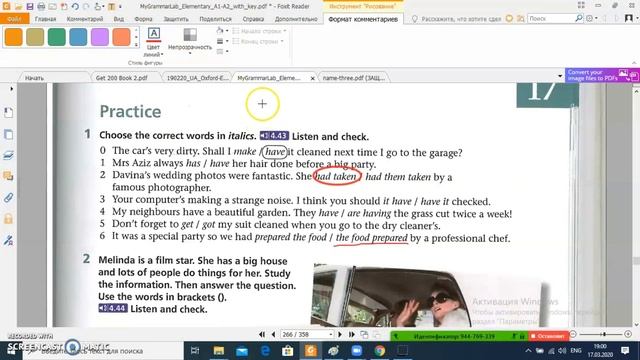Go to the first page
Viewport: 640px width, 360px height.
262,335
